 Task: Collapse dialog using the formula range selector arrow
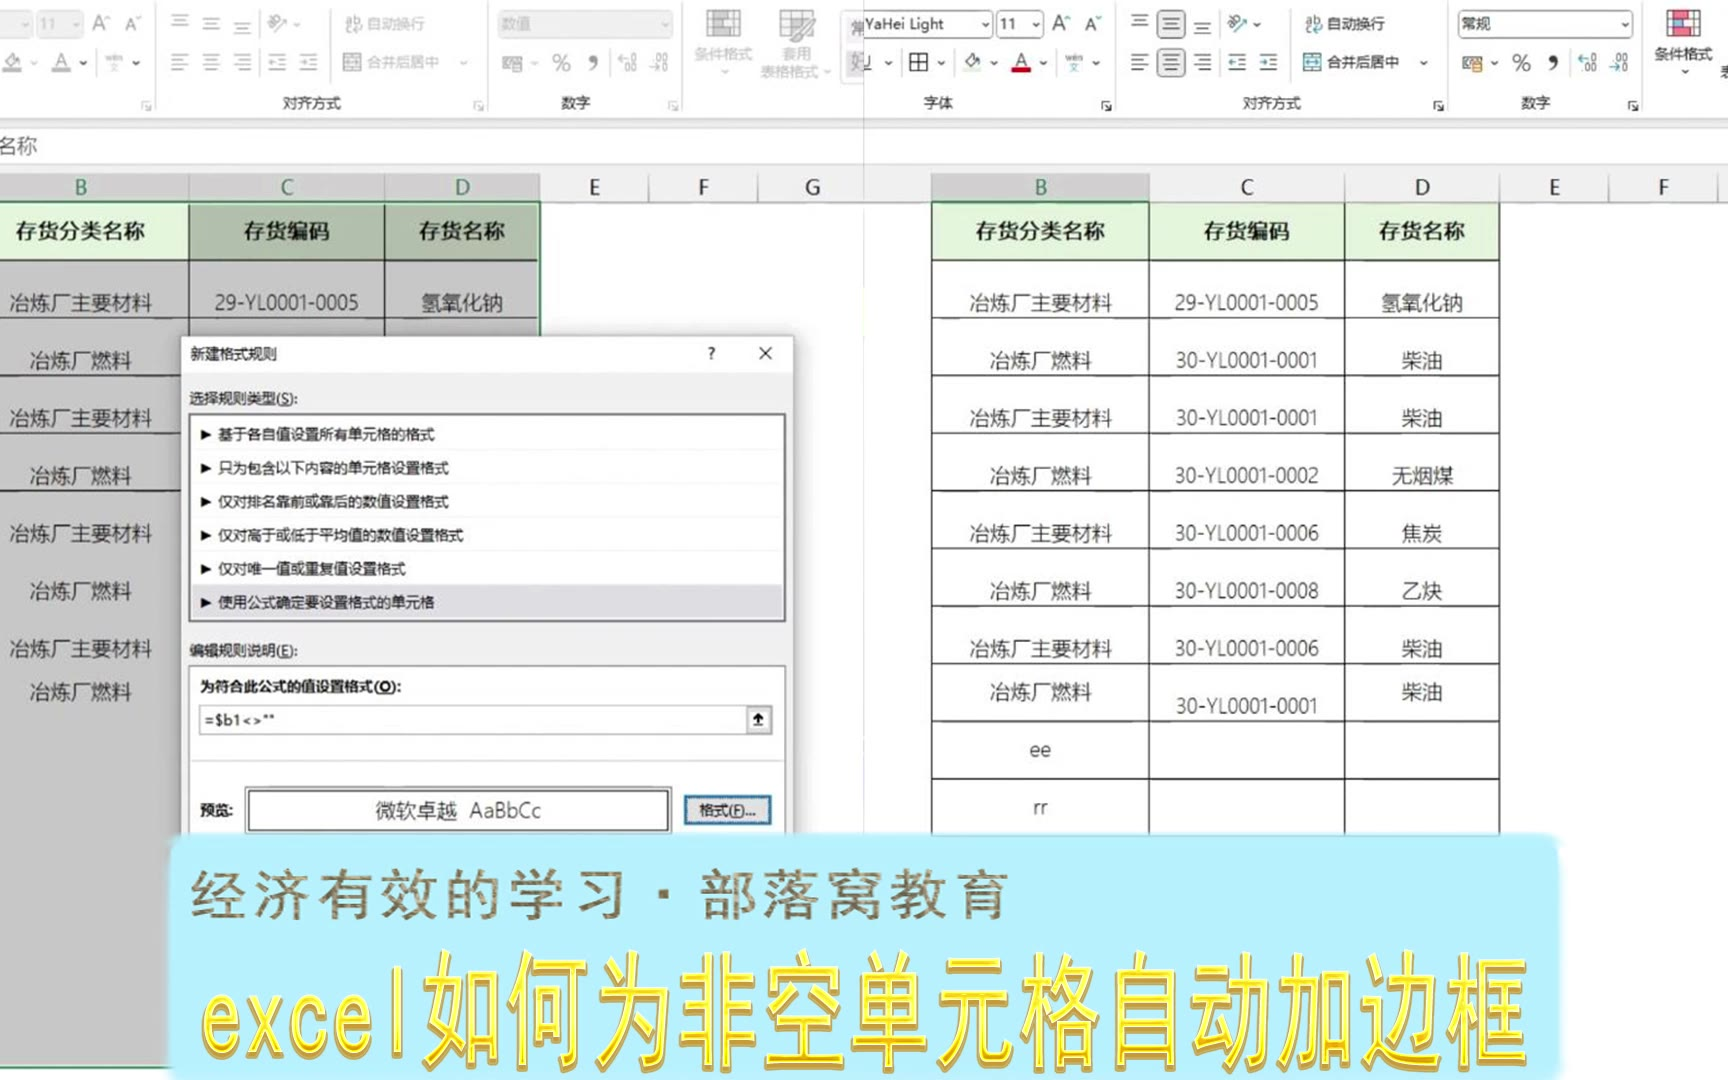tap(759, 720)
